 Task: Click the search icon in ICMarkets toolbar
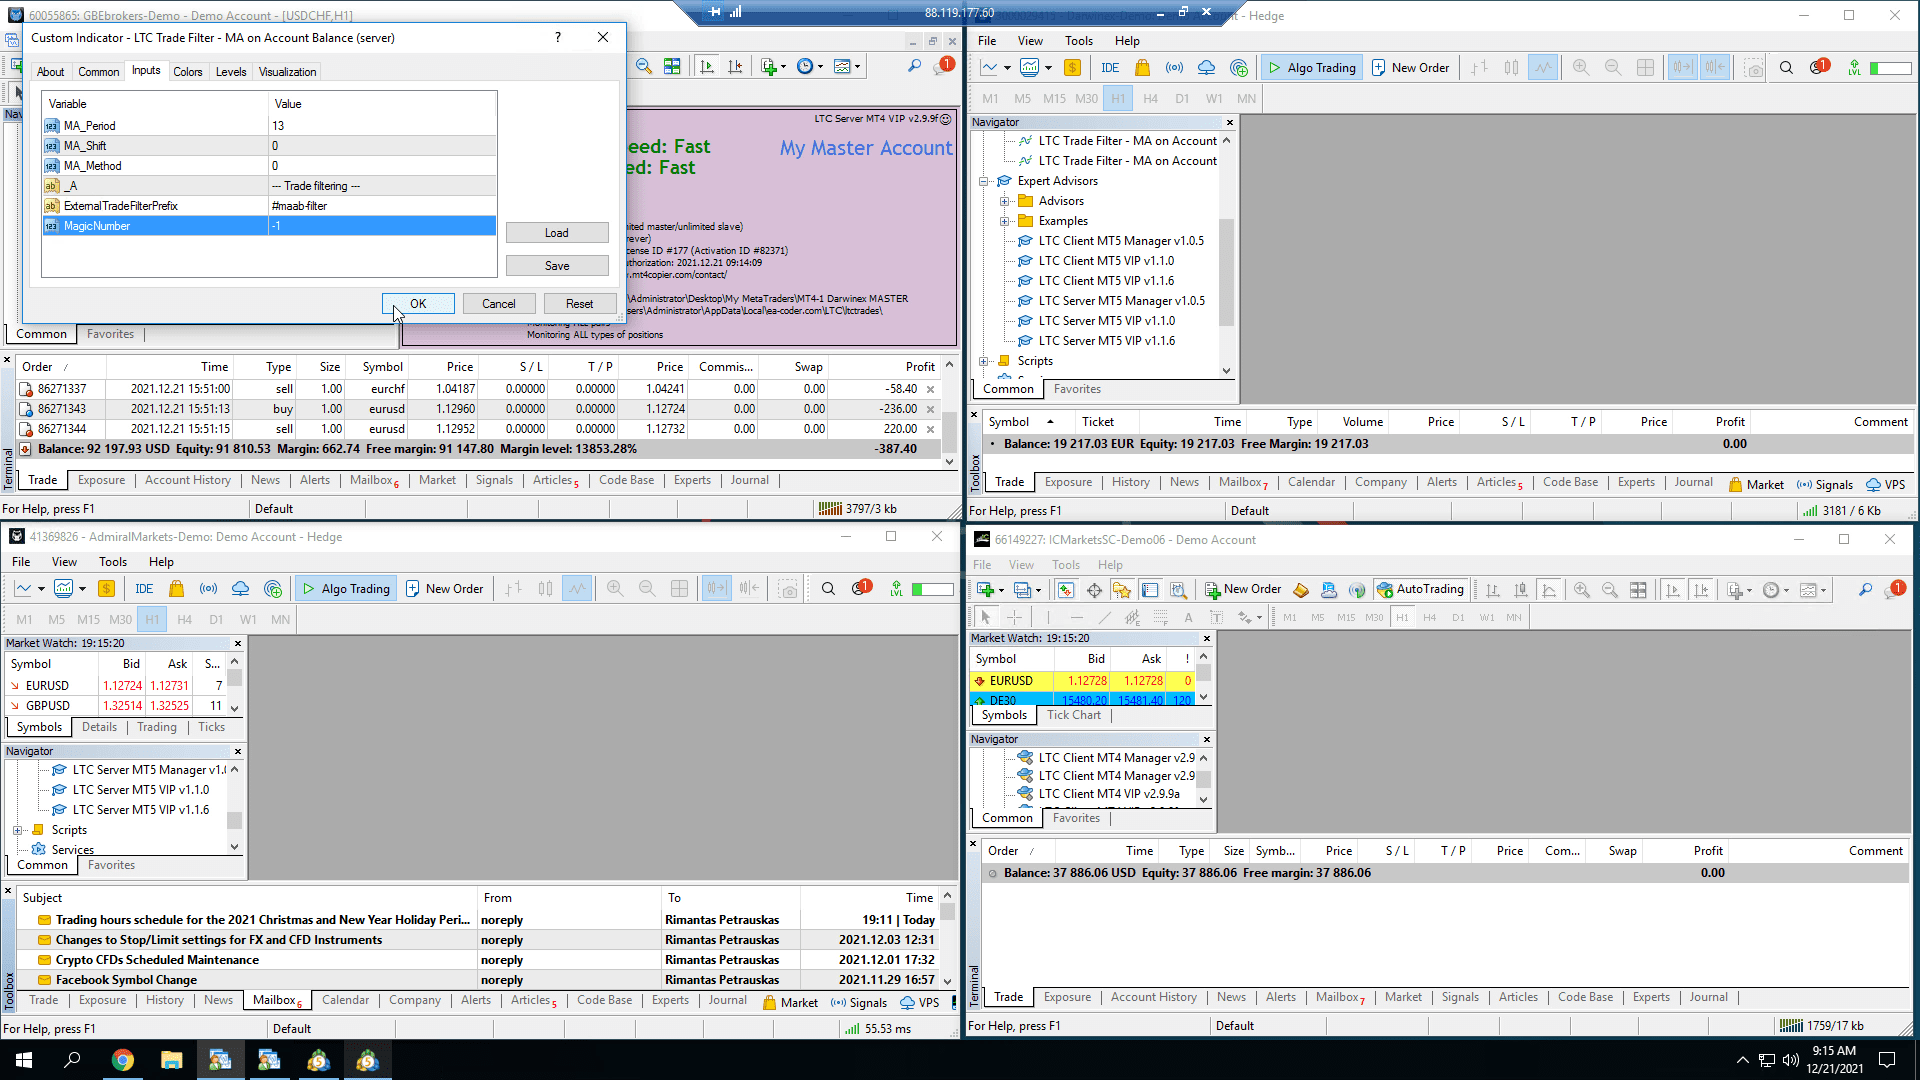point(1865,590)
